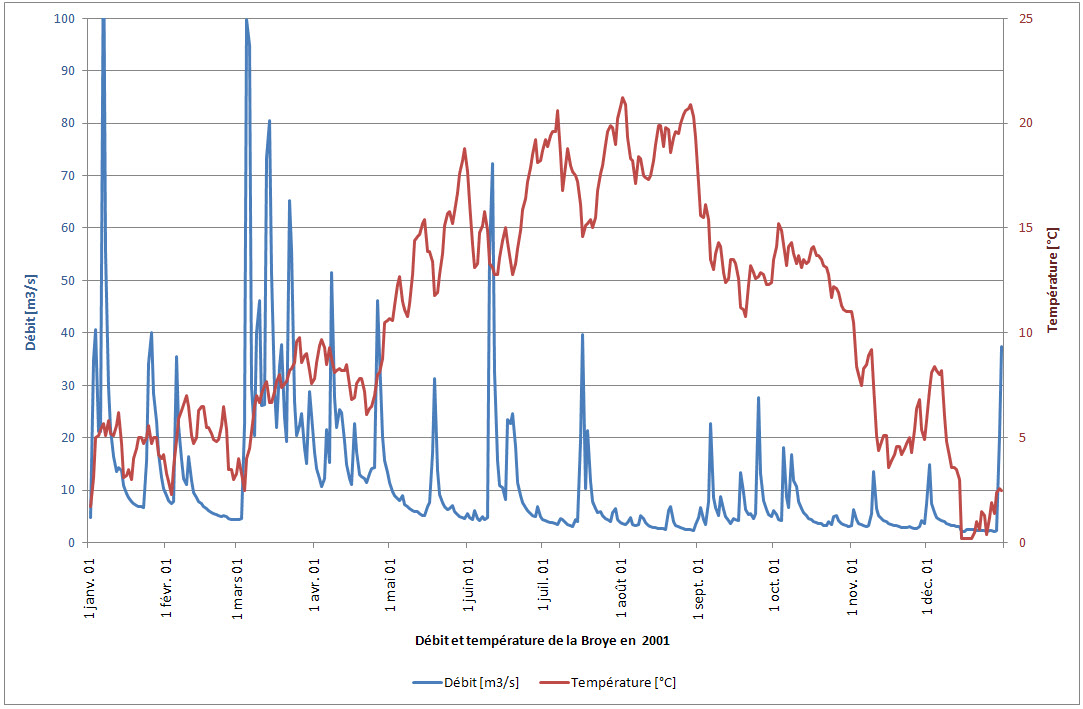Click the chart title 'Débit et température de la Broye'
The height and width of the screenshot is (709, 1083).
pyautogui.click(x=540, y=640)
